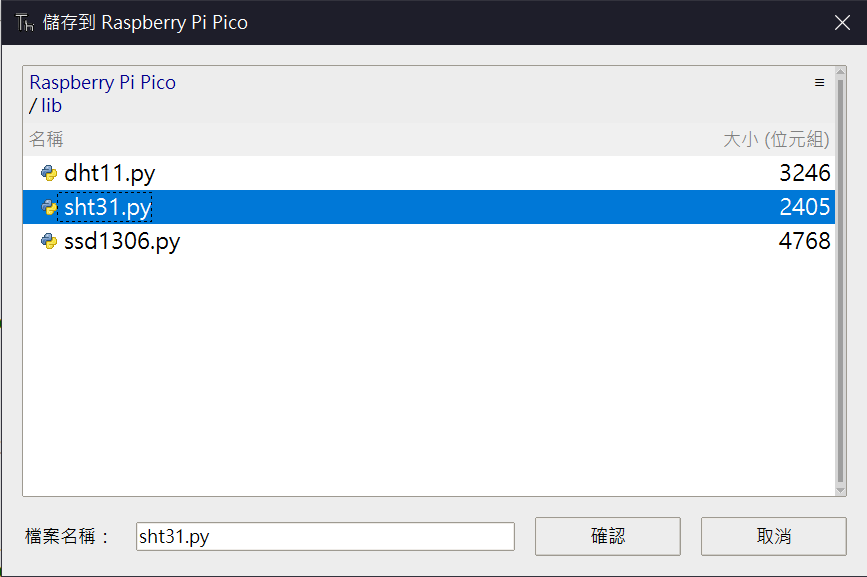
Task: Select the sht31.py file
Action: pyautogui.click(x=429, y=207)
